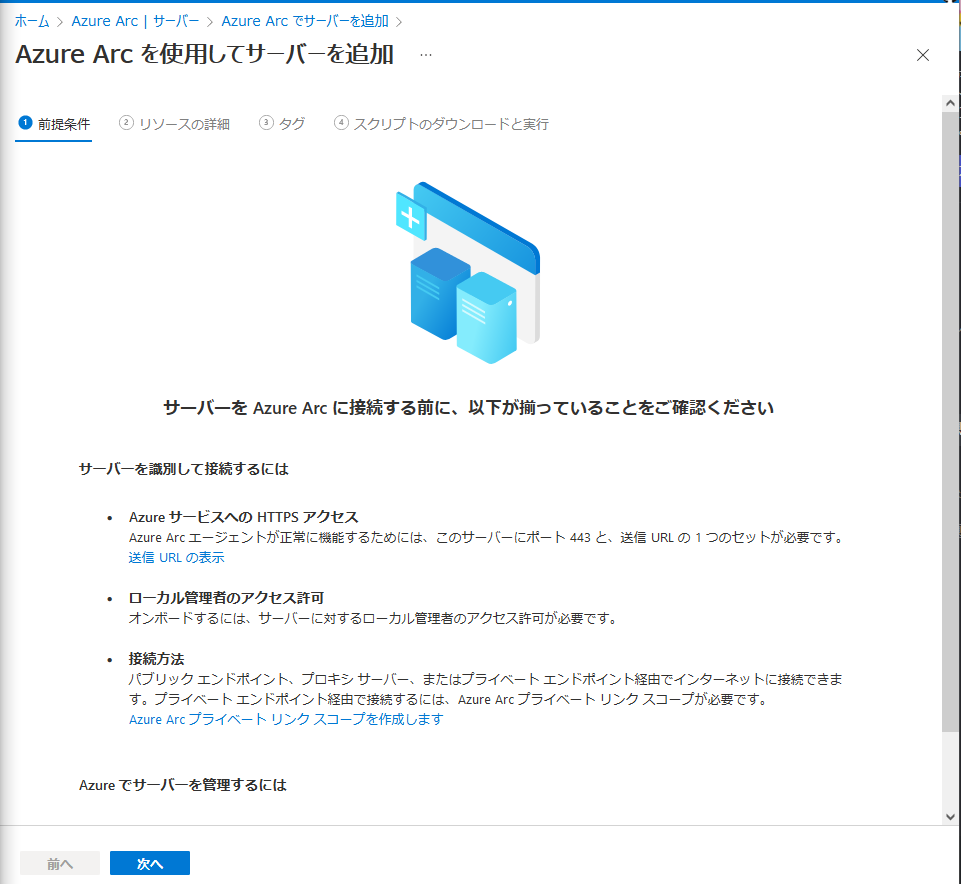Viewport: 961px width, 884px height.
Task: Open the Azure Arc | サーバー breadcrumb
Action: tap(135, 21)
